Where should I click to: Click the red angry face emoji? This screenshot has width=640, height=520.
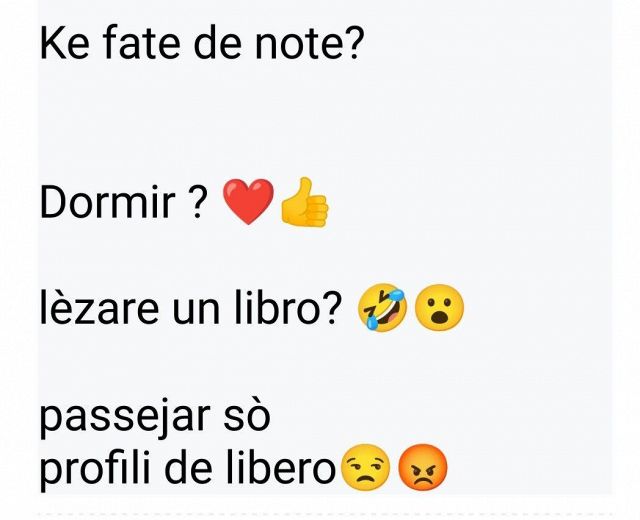pyautogui.click(x=422, y=467)
